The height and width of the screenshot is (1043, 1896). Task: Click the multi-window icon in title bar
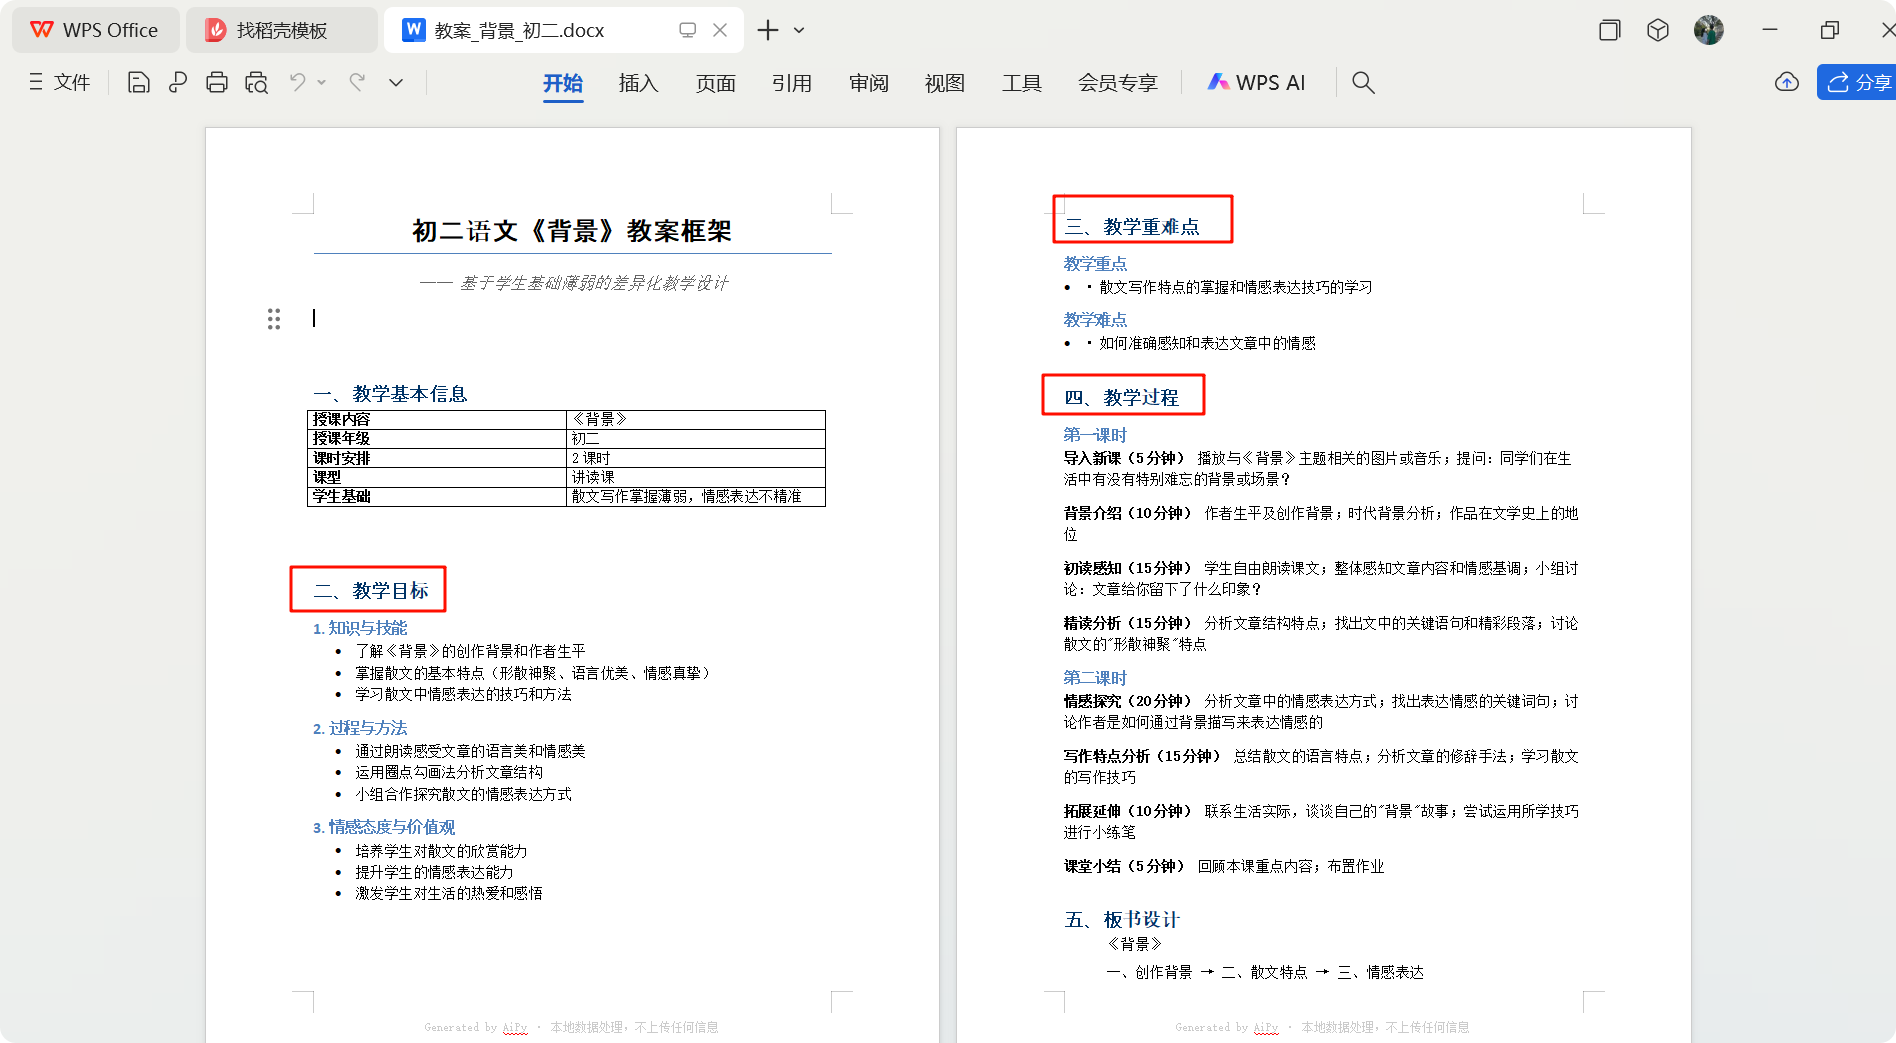(x=1609, y=30)
